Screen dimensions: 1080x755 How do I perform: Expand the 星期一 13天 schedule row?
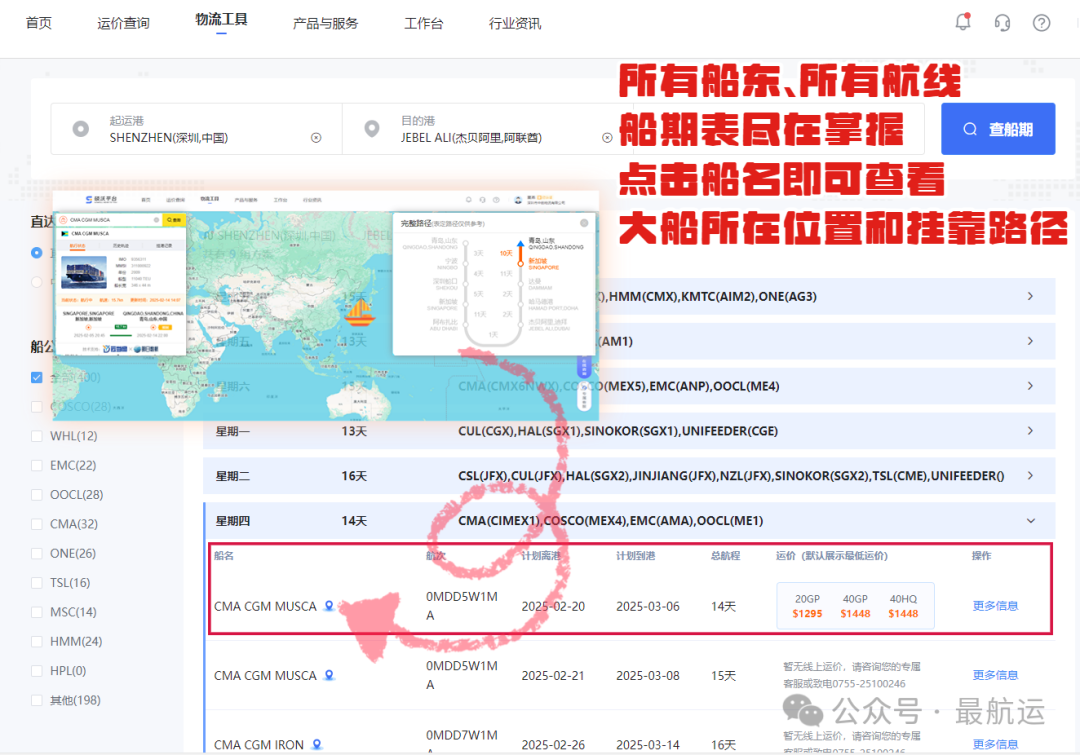click(x=1030, y=431)
